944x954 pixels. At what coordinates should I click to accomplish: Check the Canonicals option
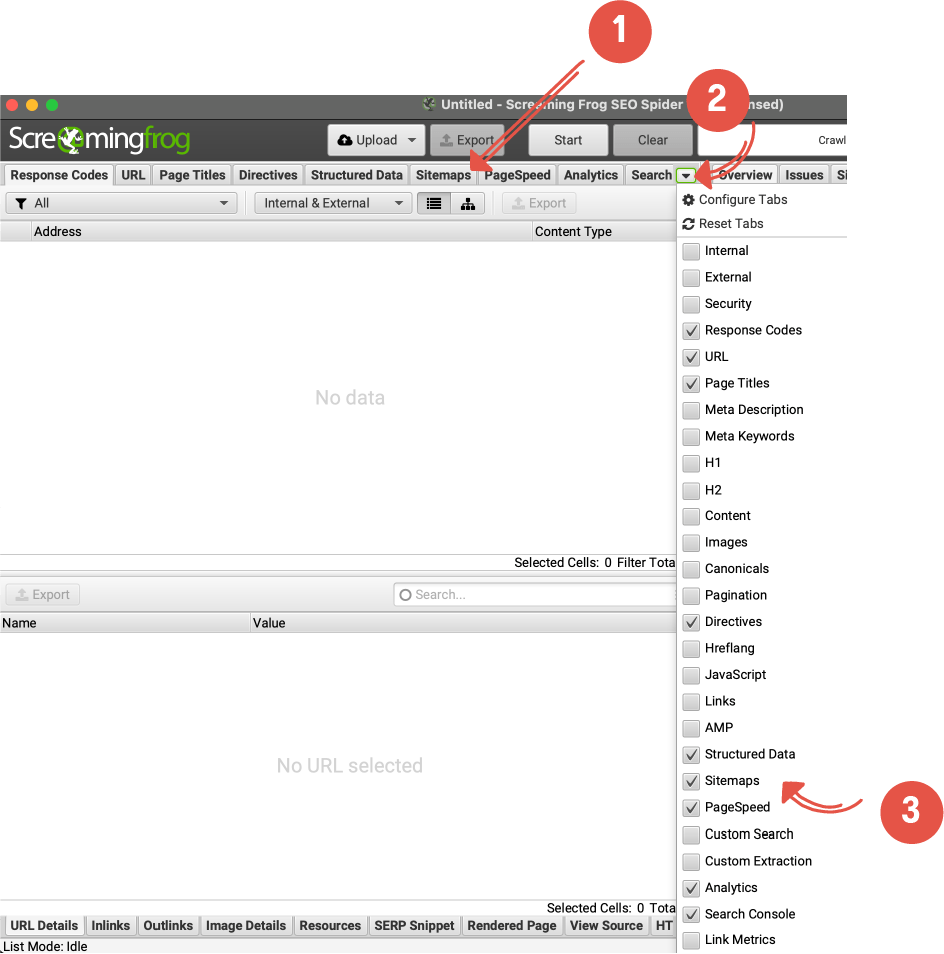[x=691, y=569]
